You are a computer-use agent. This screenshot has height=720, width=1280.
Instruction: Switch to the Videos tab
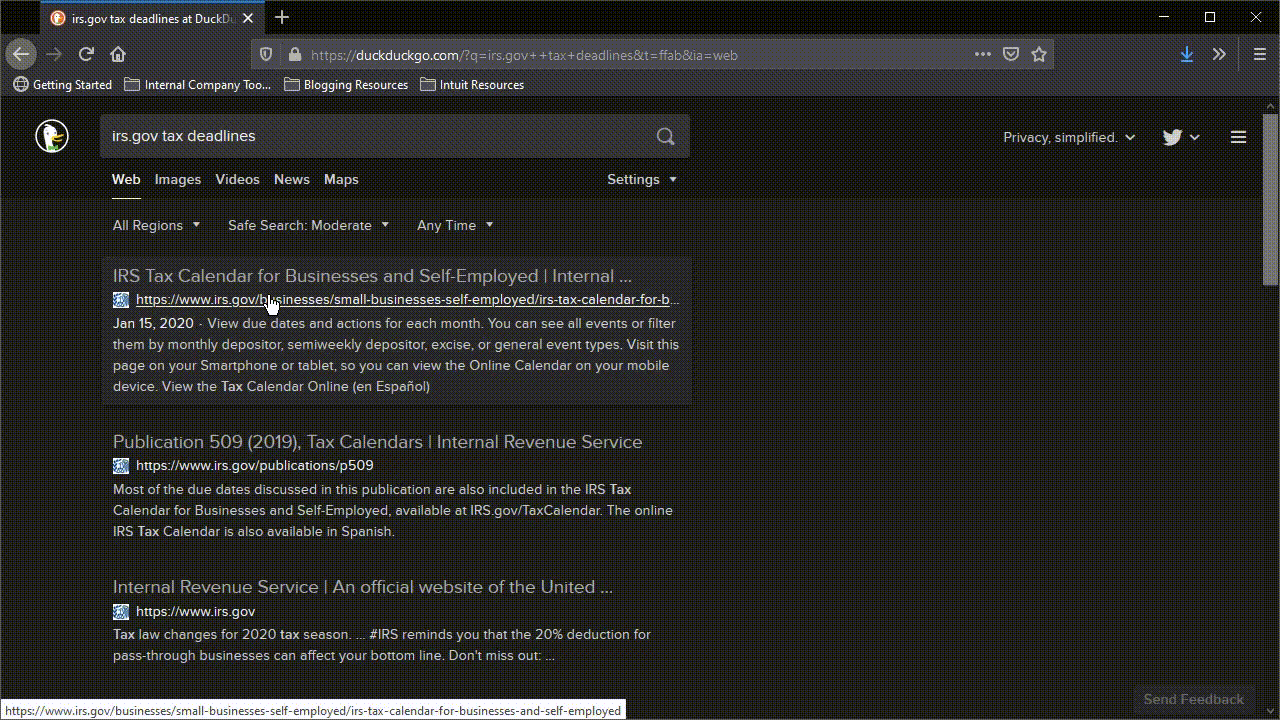[x=237, y=179]
